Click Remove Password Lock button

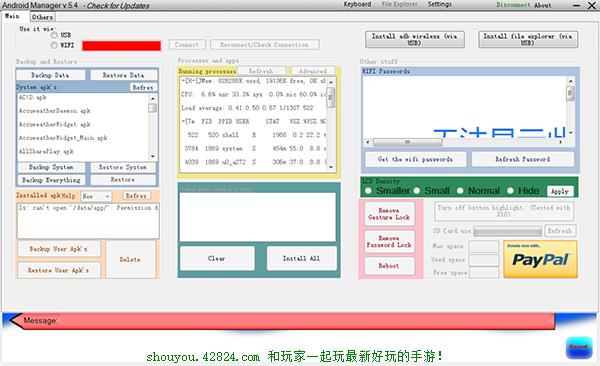coord(389,242)
